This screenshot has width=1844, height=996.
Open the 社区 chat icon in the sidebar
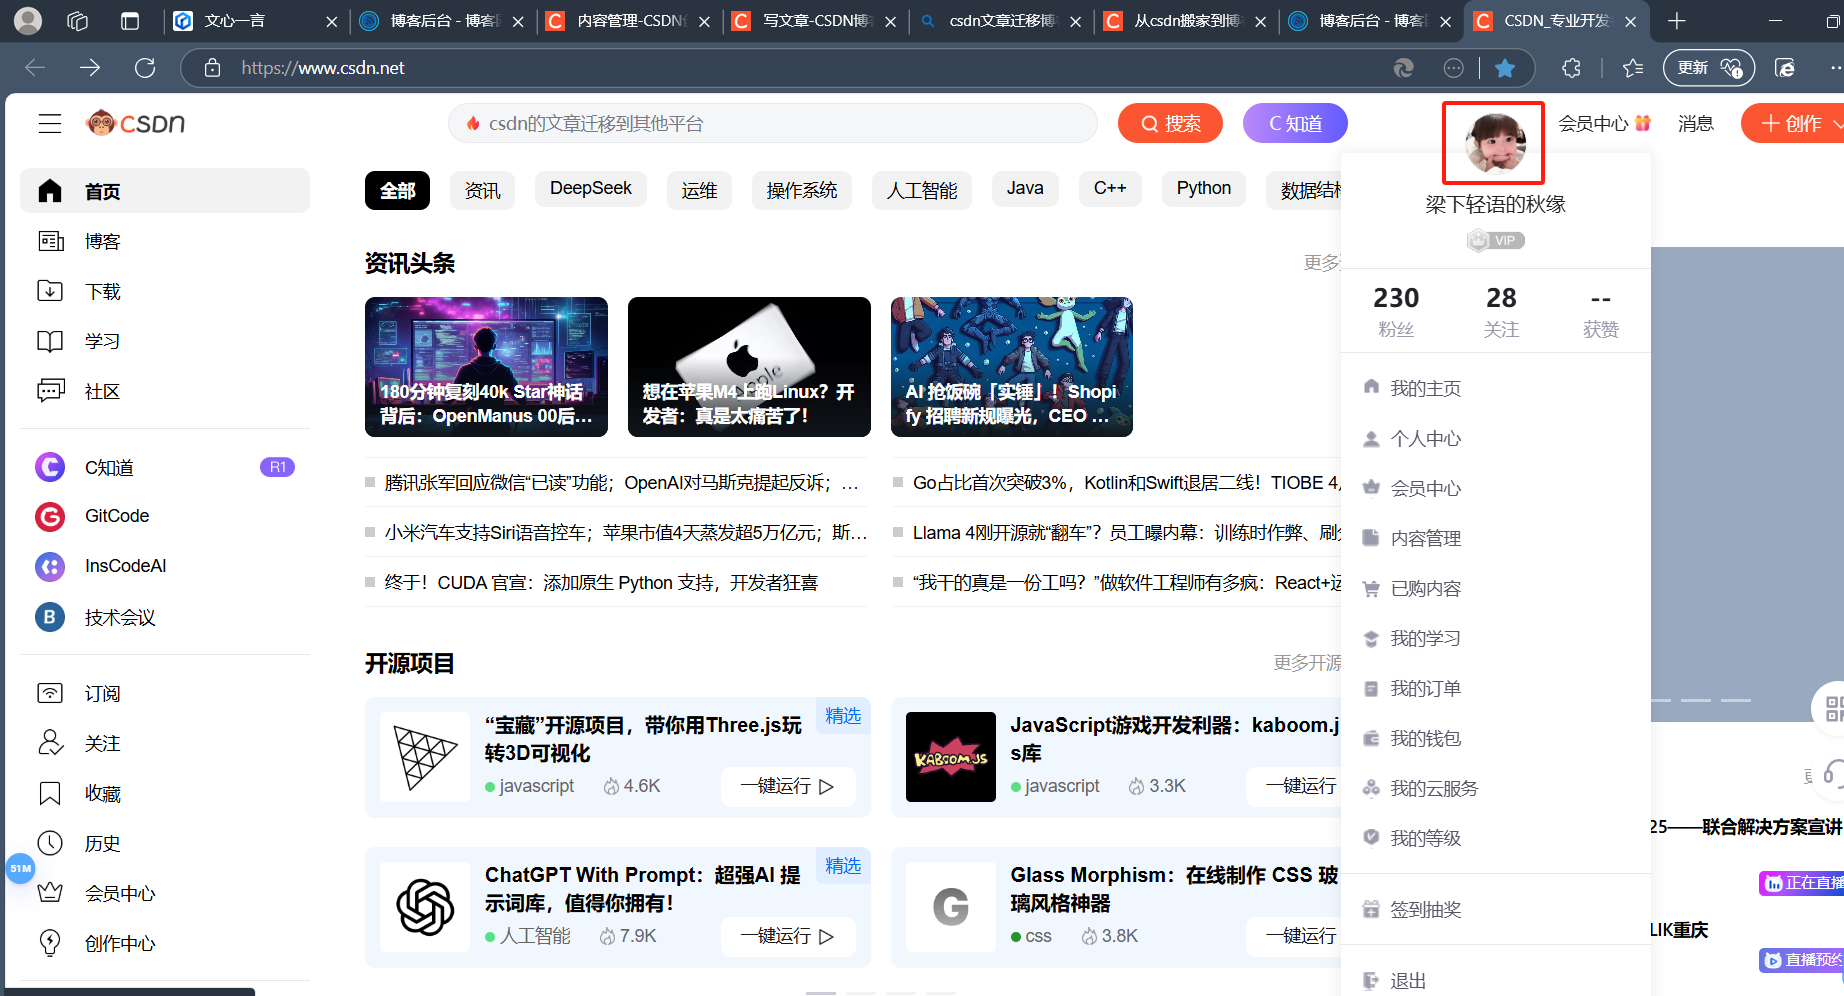(x=50, y=391)
